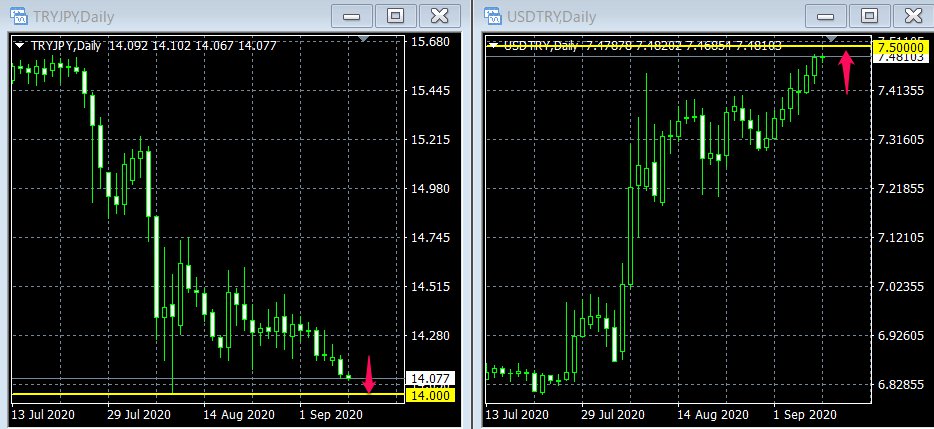Click the 15.215 price axis value

coord(431,139)
